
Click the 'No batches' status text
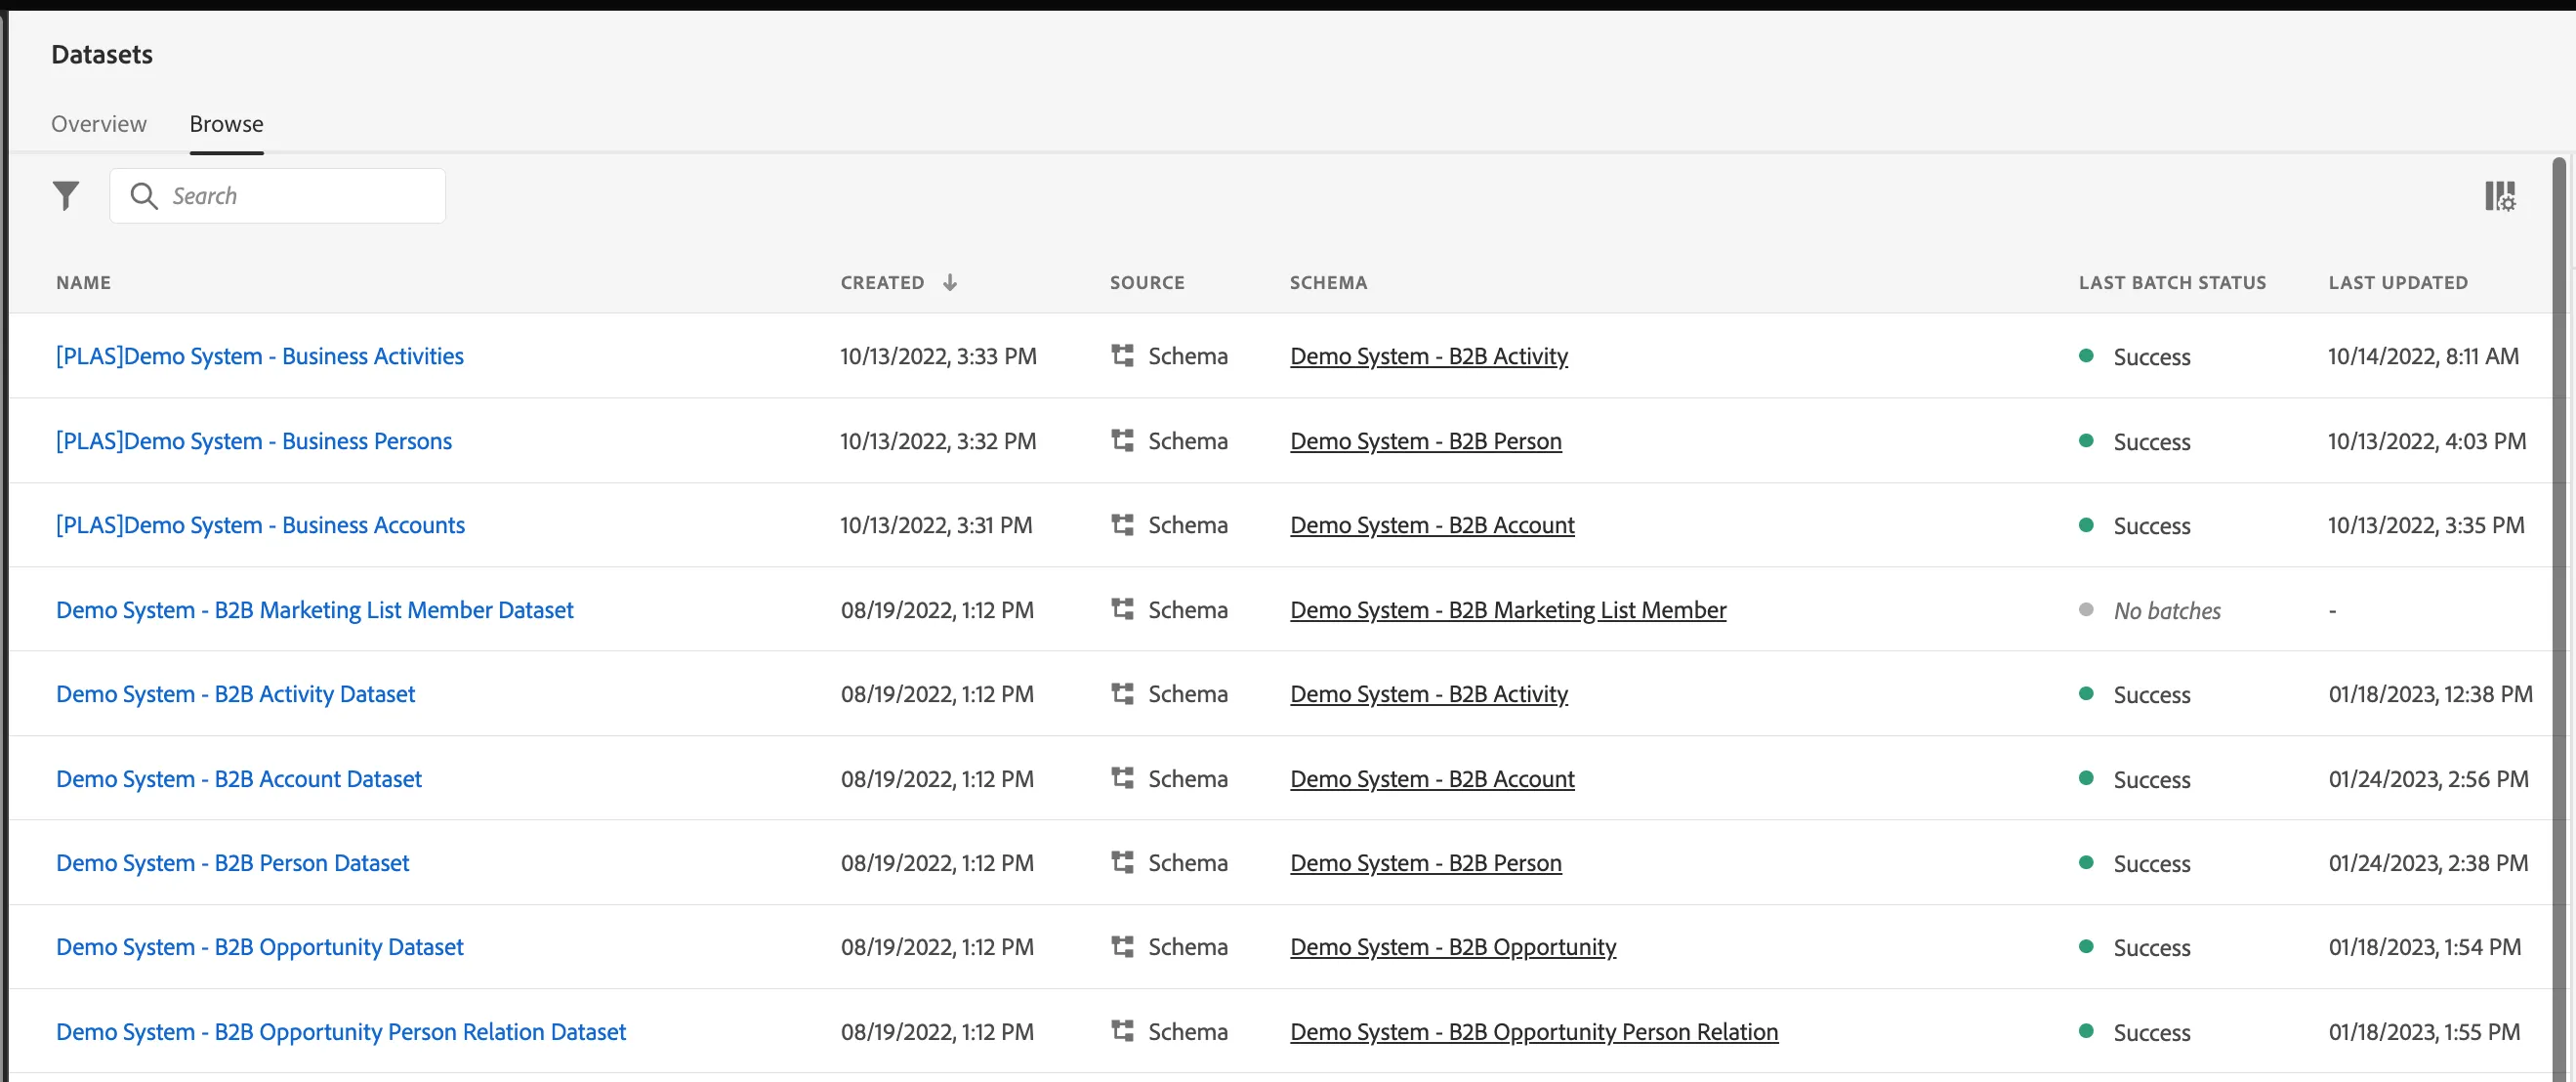point(2167,610)
